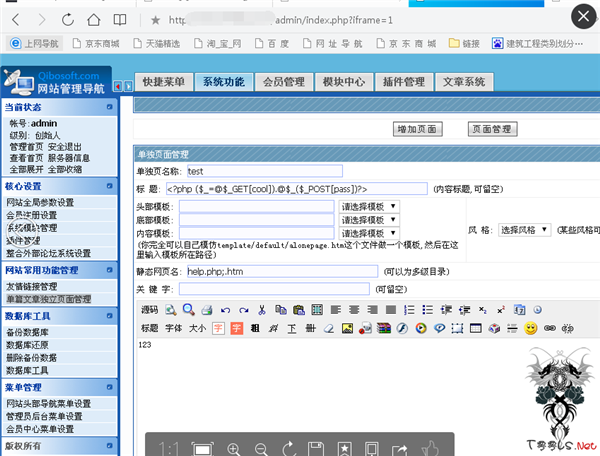Click the browser home icon
Viewport: 600px width, 456px height.
(94, 19)
